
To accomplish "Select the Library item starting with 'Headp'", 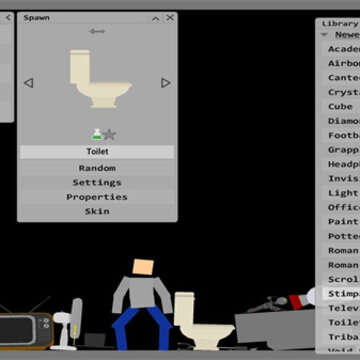I will click(341, 164).
